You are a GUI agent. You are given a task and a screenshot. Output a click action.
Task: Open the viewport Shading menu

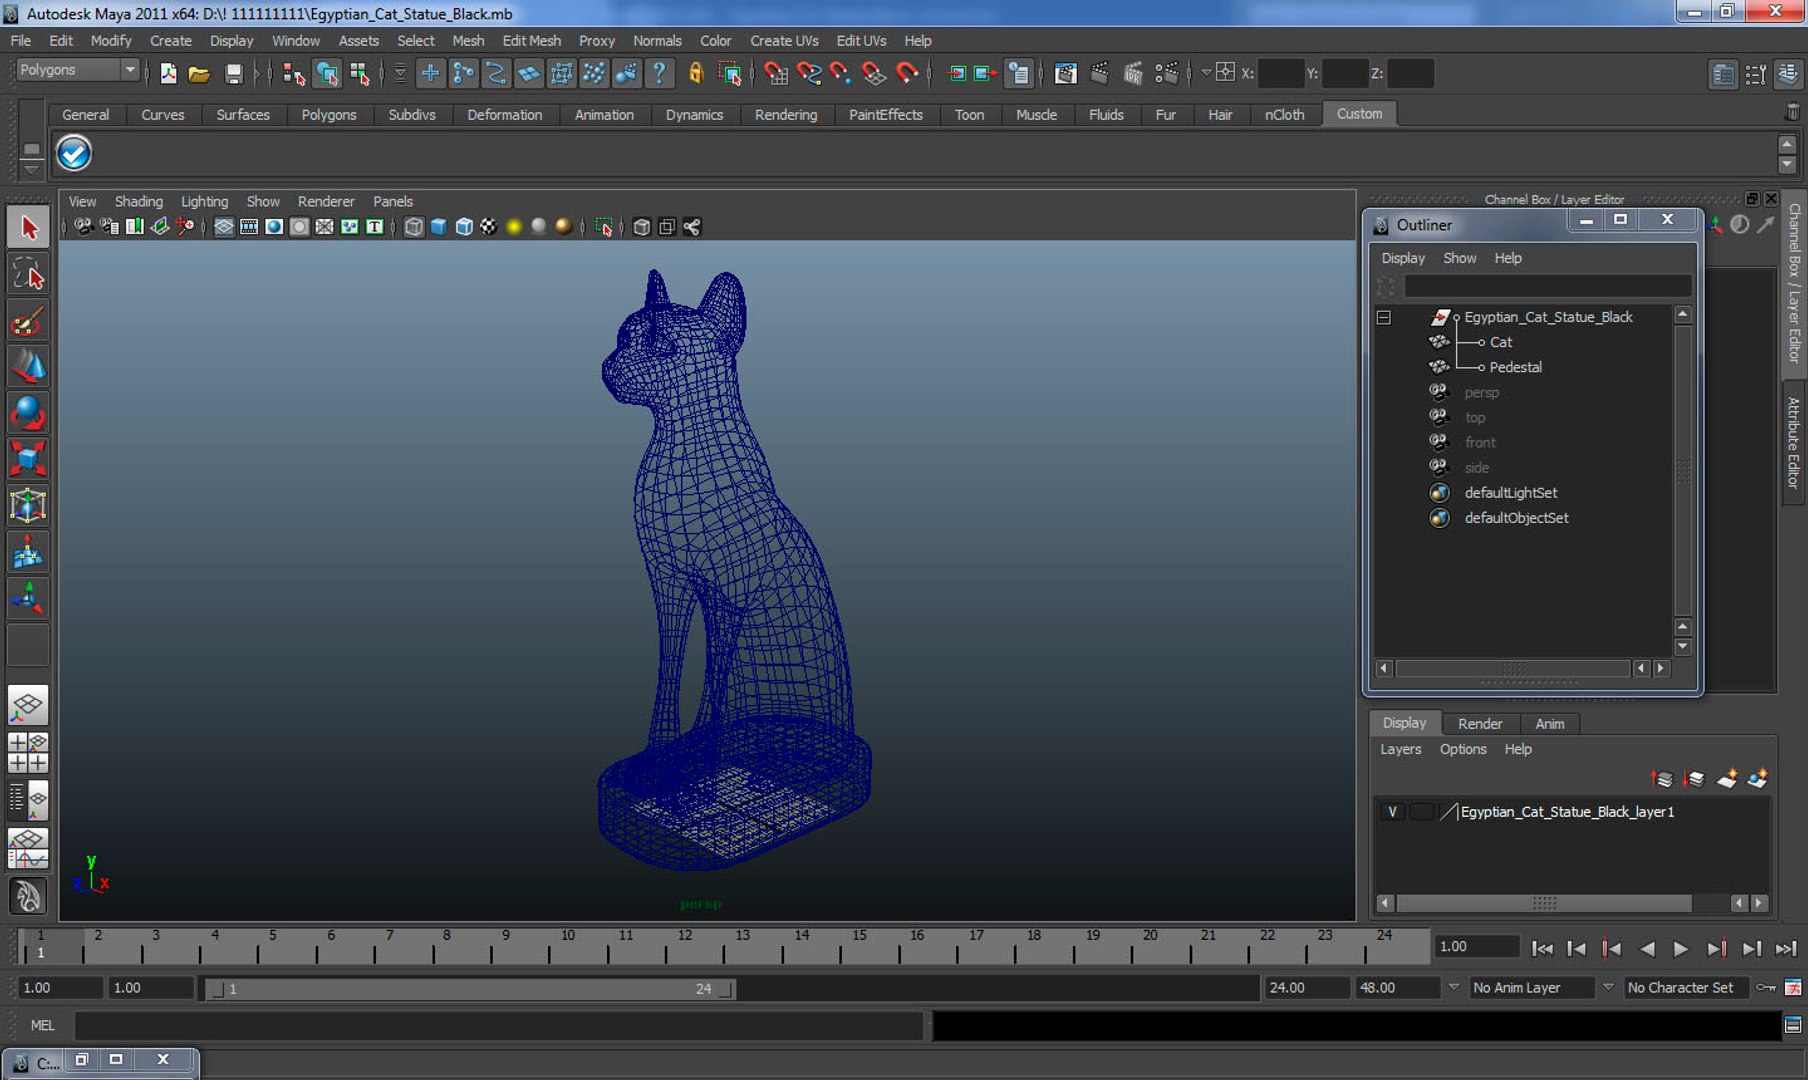pos(138,201)
